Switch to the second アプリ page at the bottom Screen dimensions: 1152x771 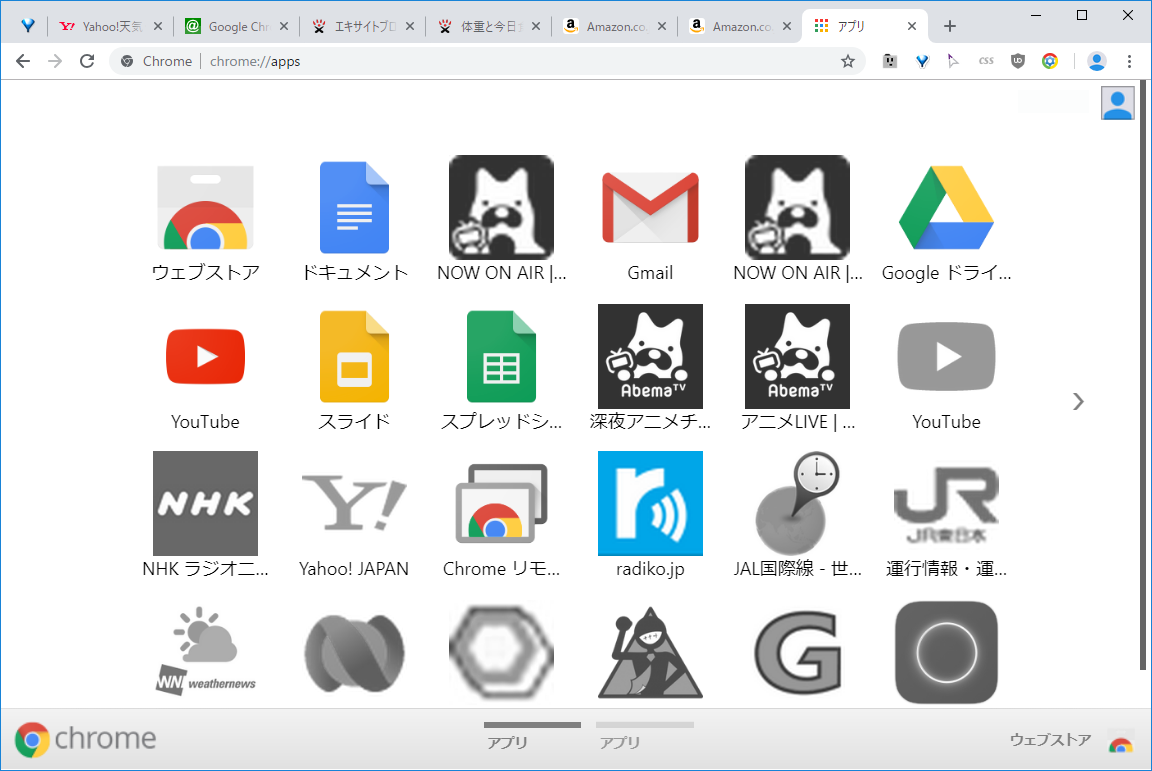(x=644, y=735)
